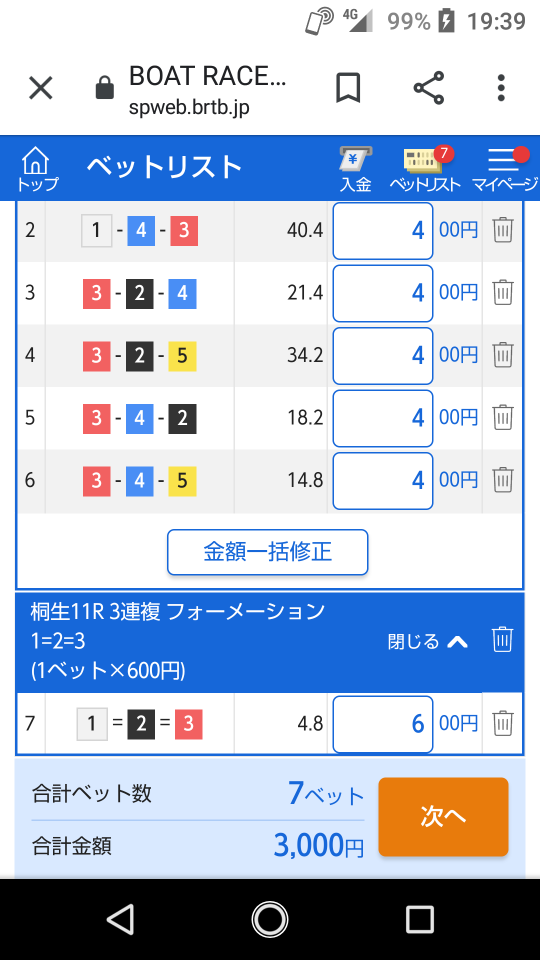The image size is (540, 960).
Task: Tap the 入金 deposit icon
Action: coord(356,170)
